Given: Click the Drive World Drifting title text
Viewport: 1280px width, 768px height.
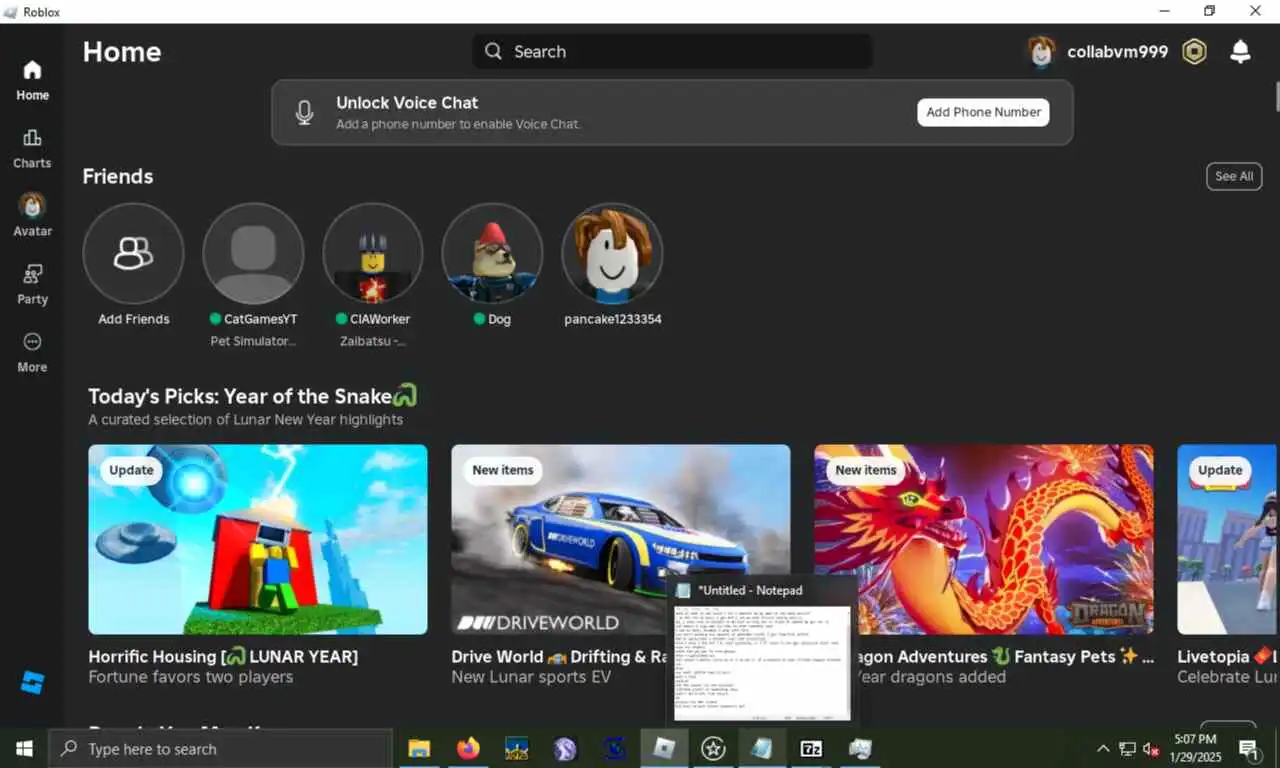Looking at the screenshot, I should click(x=559, y=657).
